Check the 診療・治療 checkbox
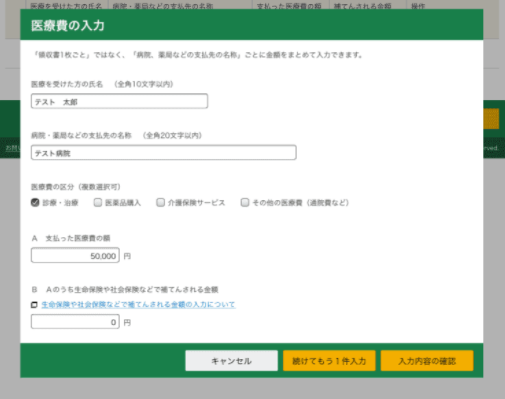505x399 pixels. point(35,202)
